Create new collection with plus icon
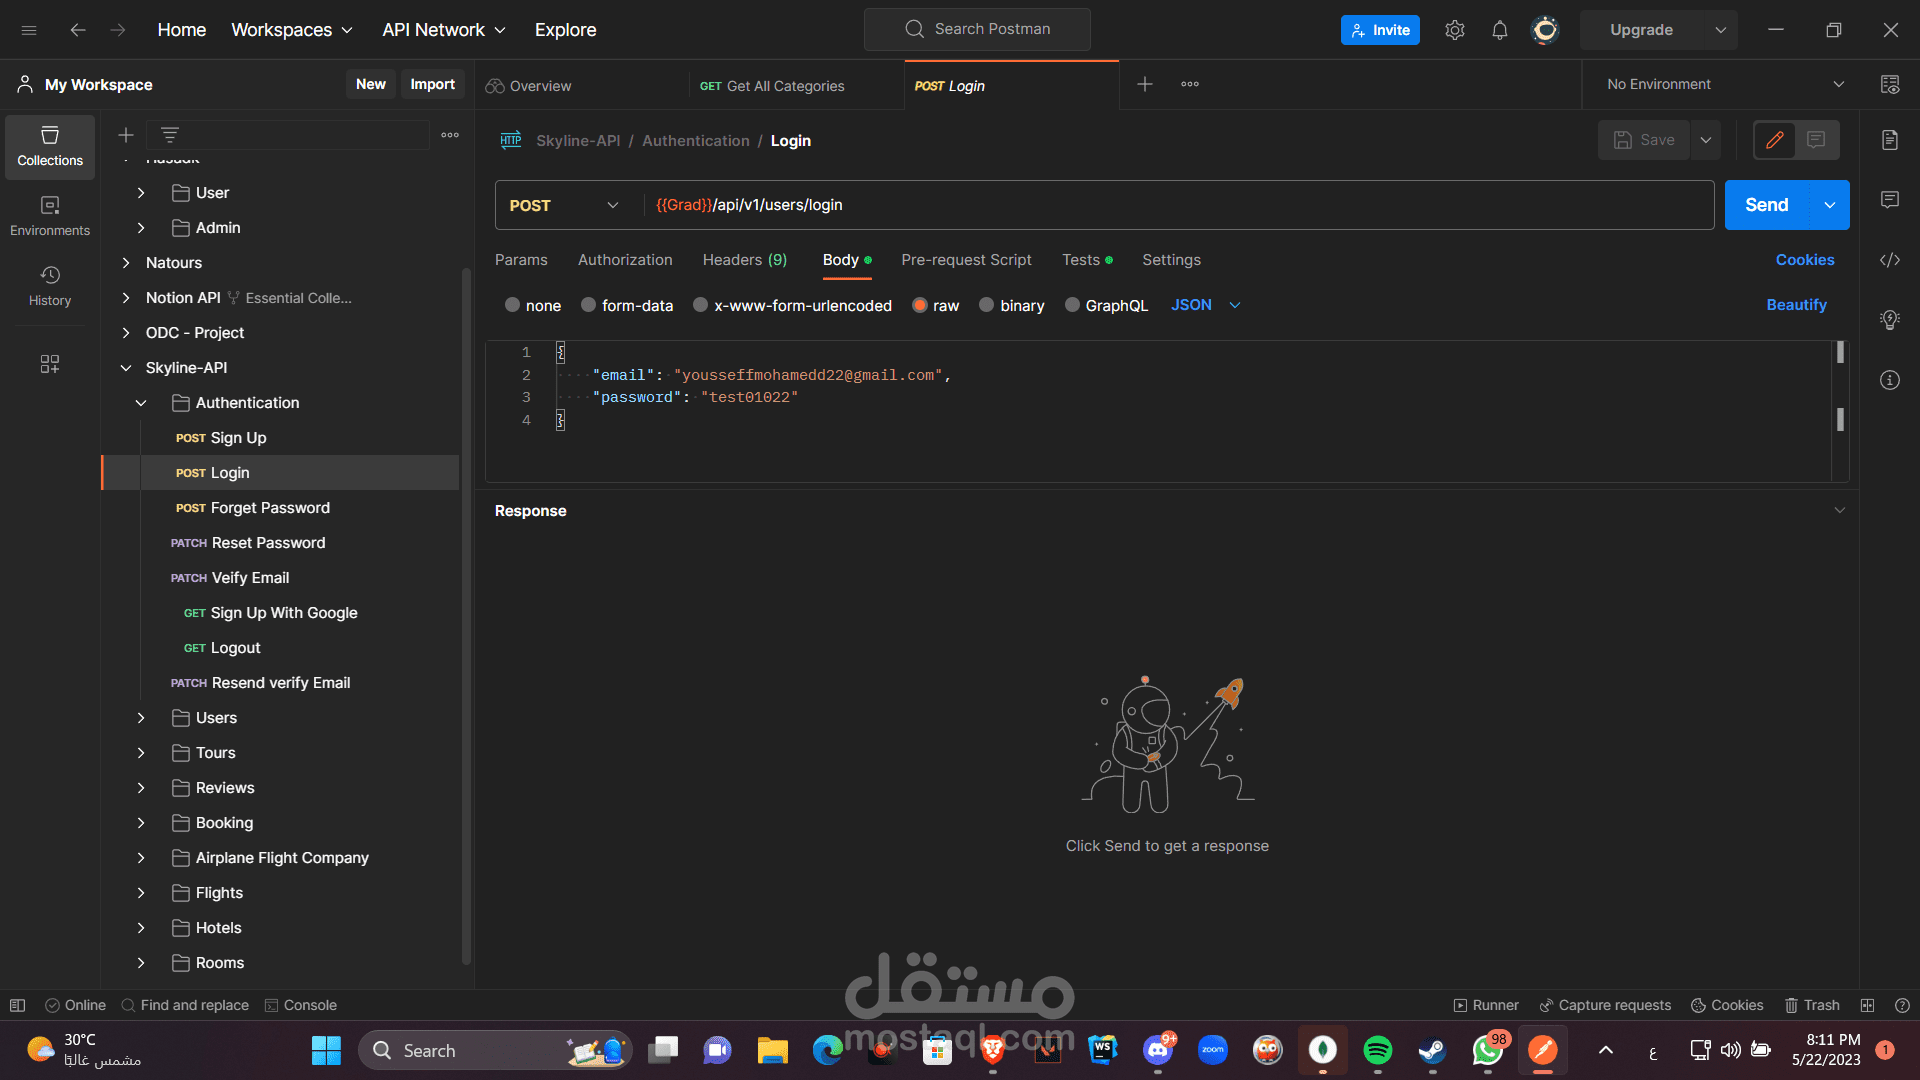This screenshot has width=1920, height=1080. pos(126,135)
